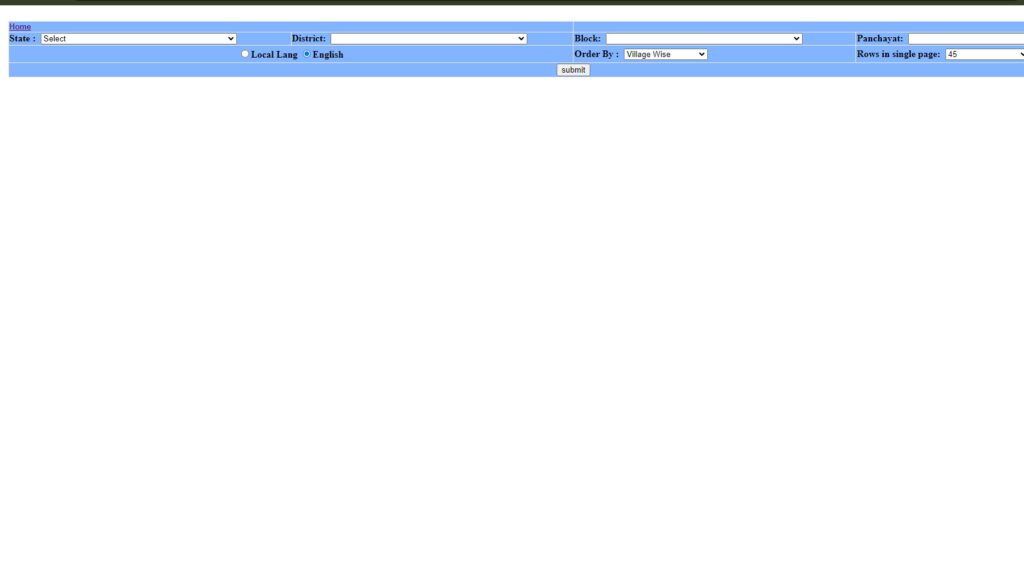Screen dimensions: 1024x576
Task: Click the "District:" field label
Action: click(308, 39)
